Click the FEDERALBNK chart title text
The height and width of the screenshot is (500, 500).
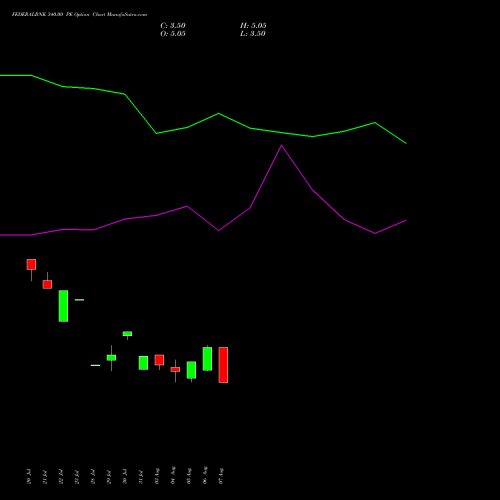[79, 15]
